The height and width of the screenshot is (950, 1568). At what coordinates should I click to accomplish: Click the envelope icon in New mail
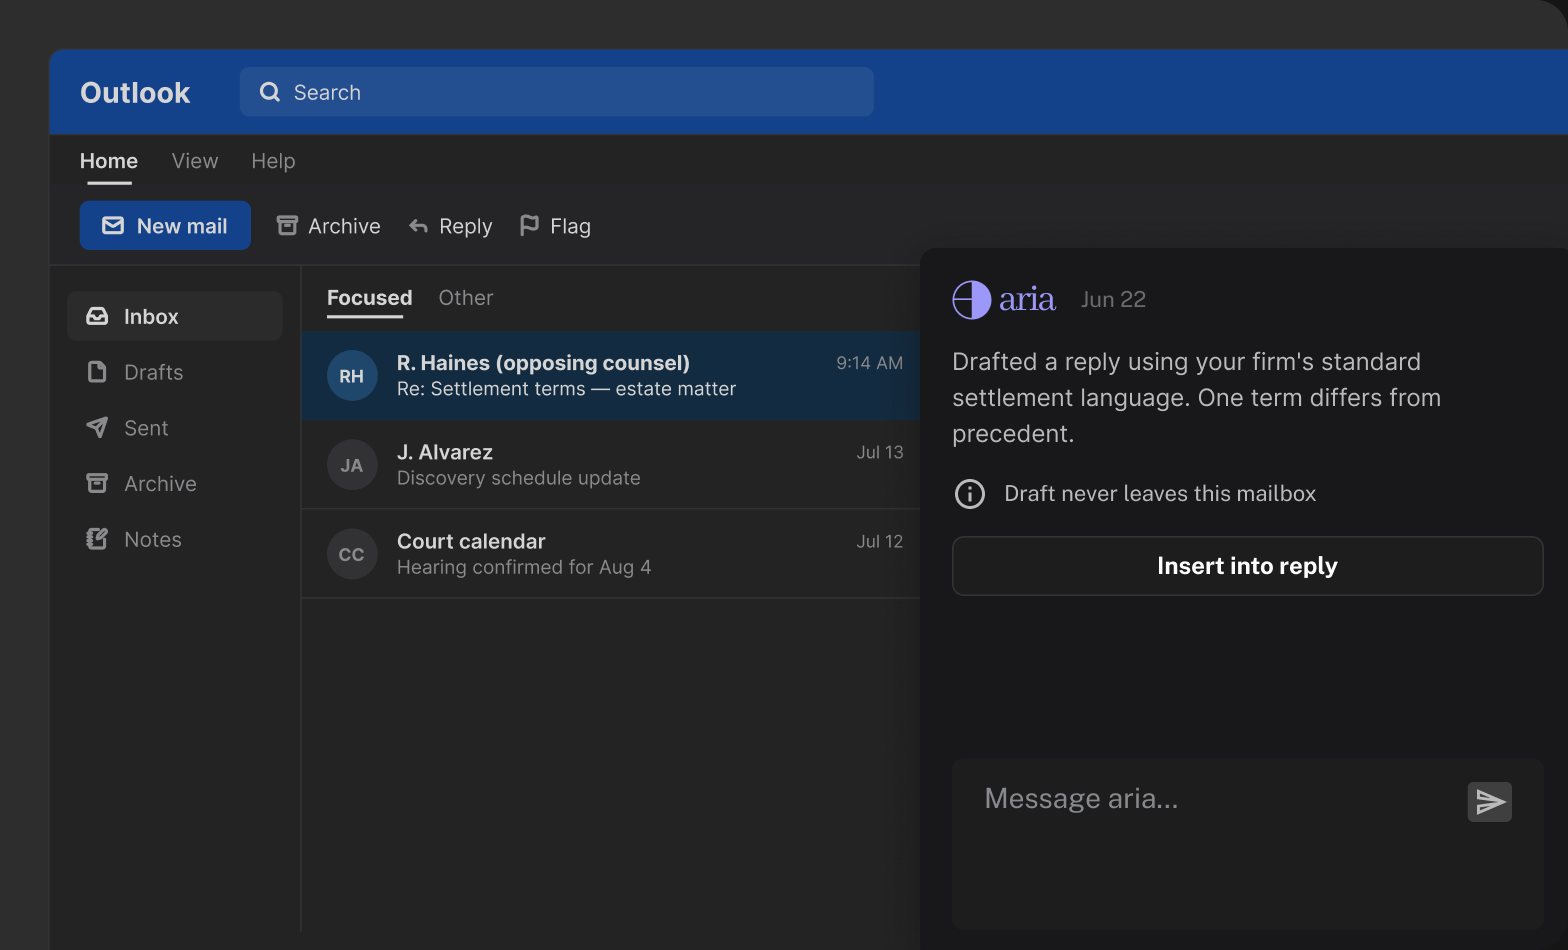click(113, 226)
